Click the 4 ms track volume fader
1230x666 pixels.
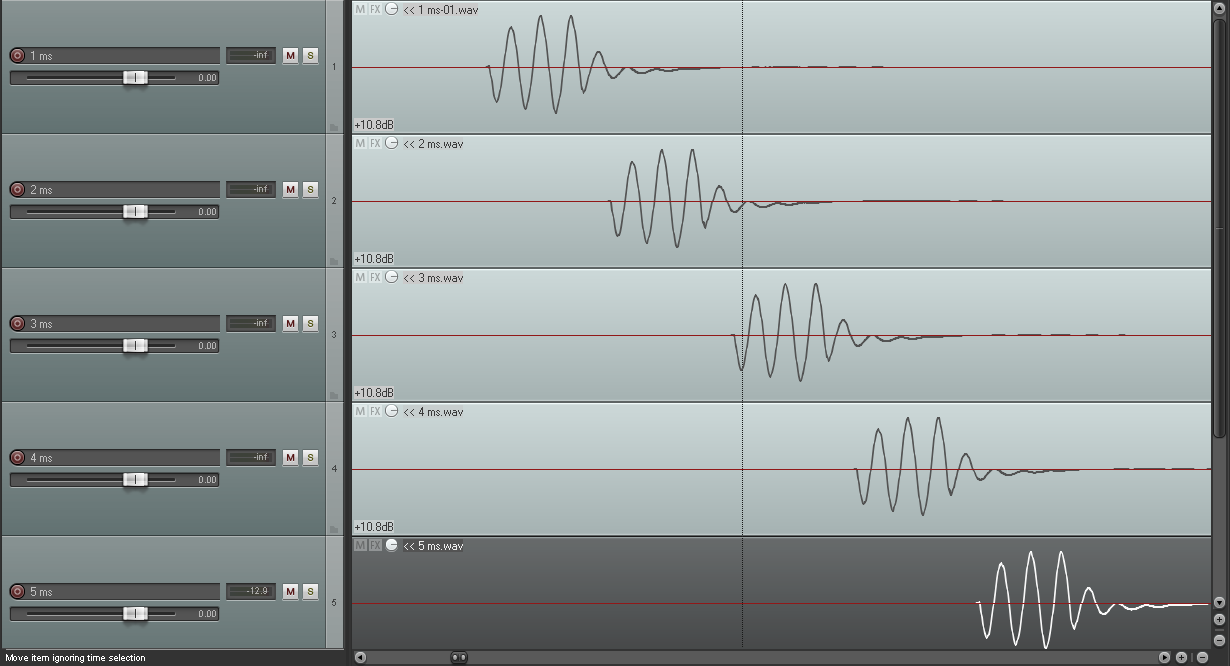(x=135, y=480)
